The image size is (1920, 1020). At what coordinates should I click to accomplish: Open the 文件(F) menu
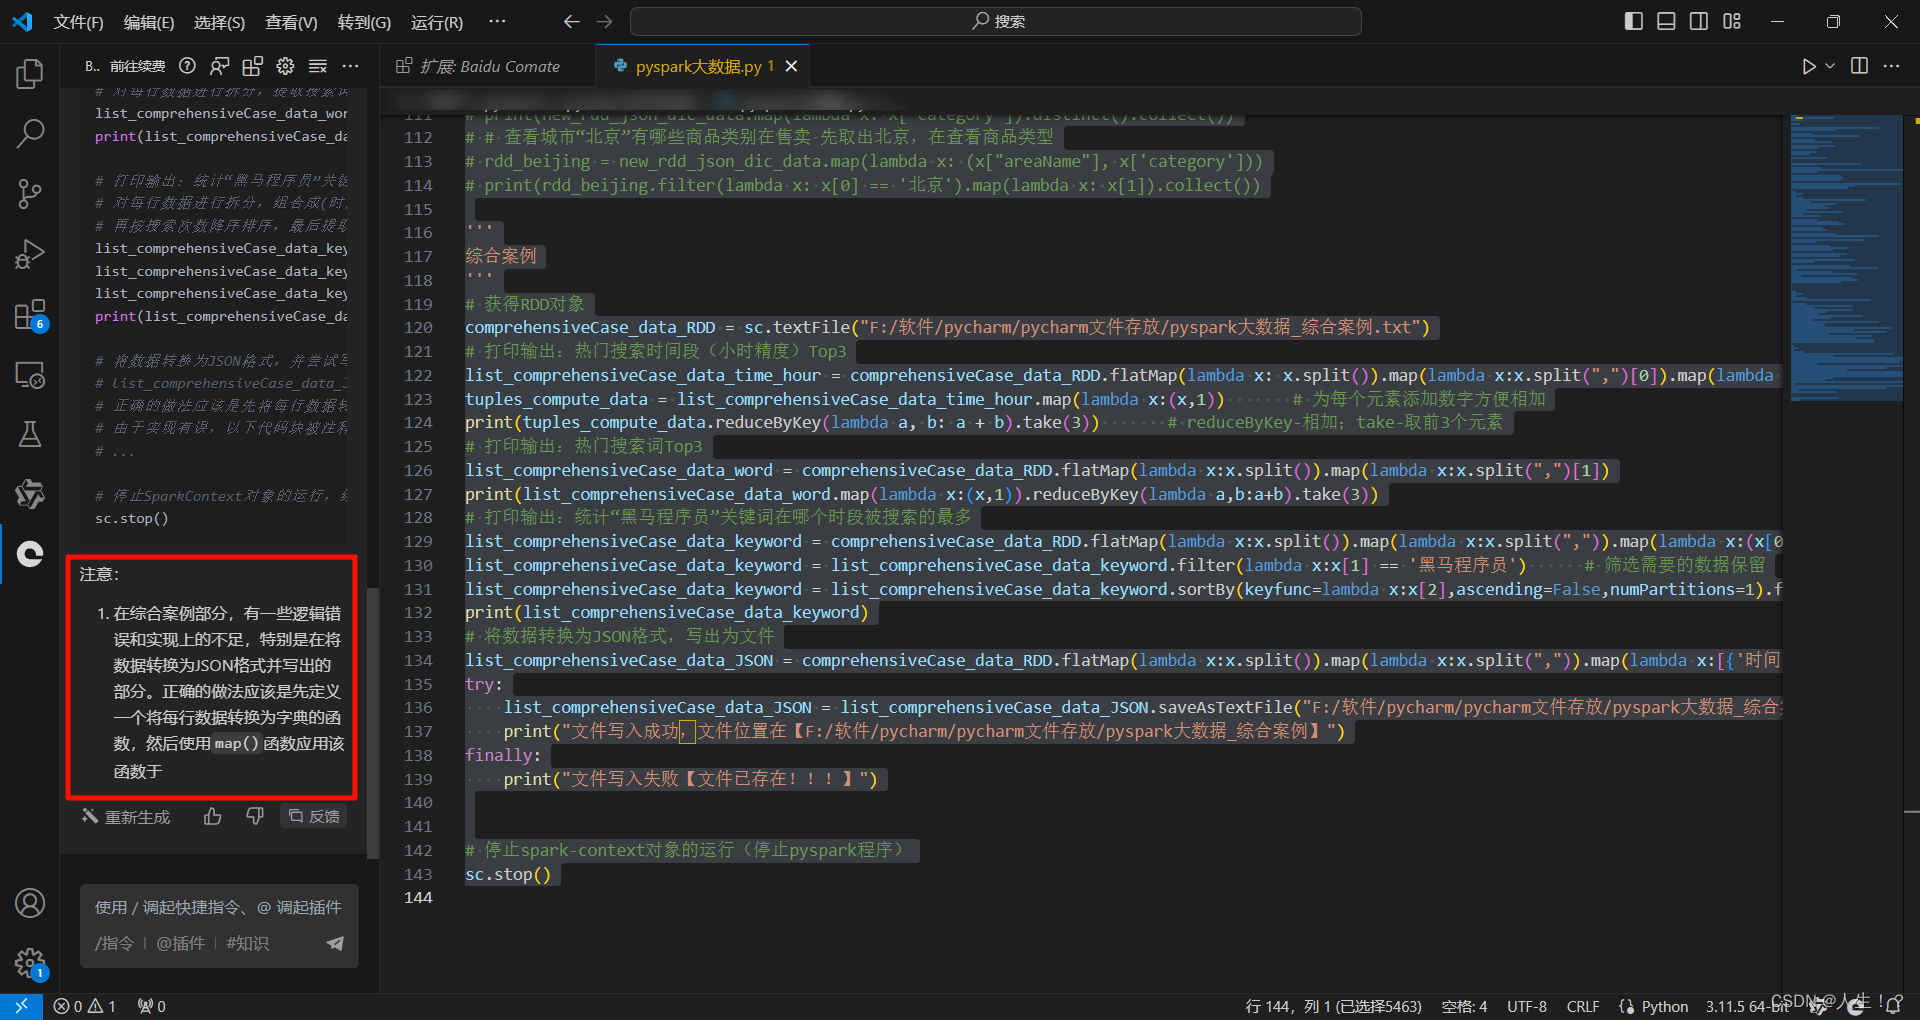point(78,22)
